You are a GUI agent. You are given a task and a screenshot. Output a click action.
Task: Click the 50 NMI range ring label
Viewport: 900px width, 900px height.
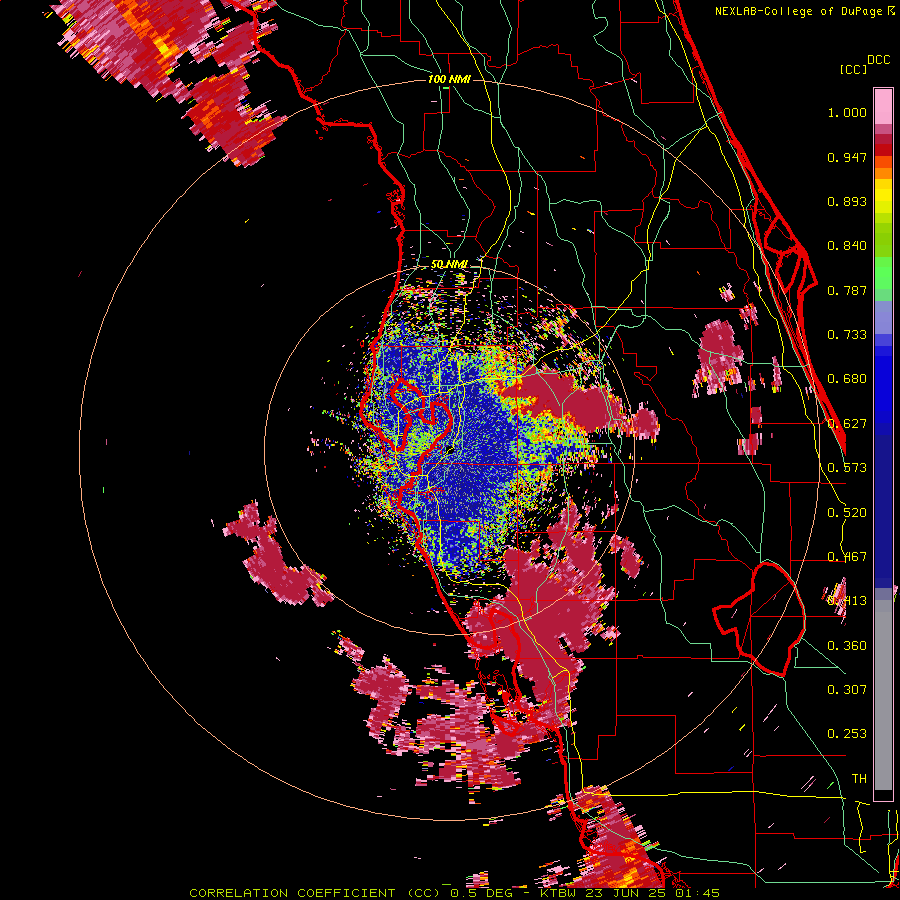pos(449,264)
